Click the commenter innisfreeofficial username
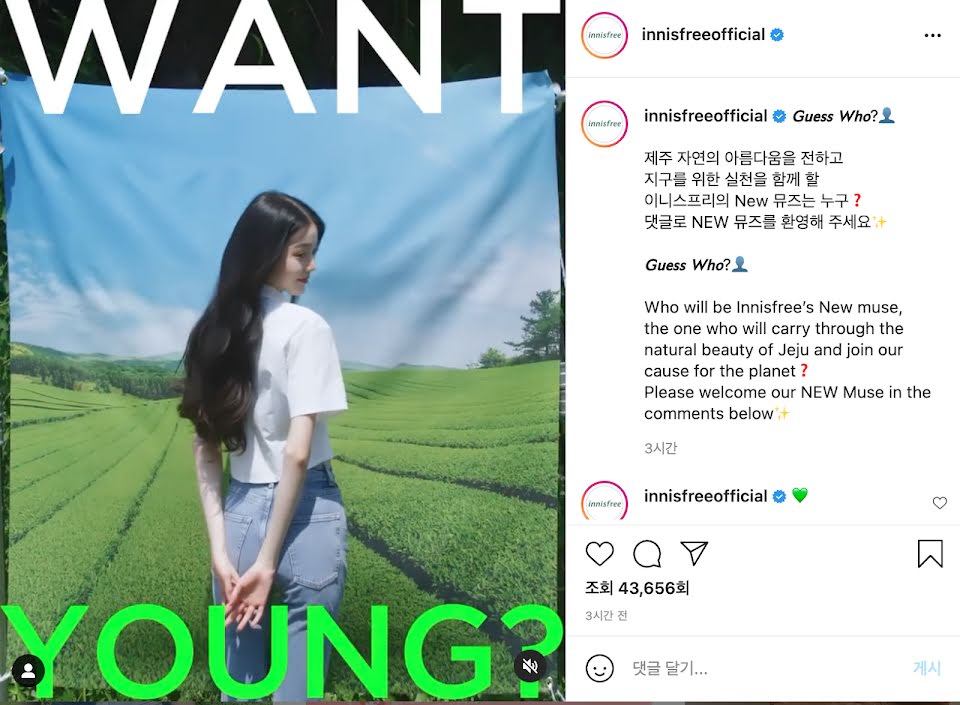 (x=705, y=496)
